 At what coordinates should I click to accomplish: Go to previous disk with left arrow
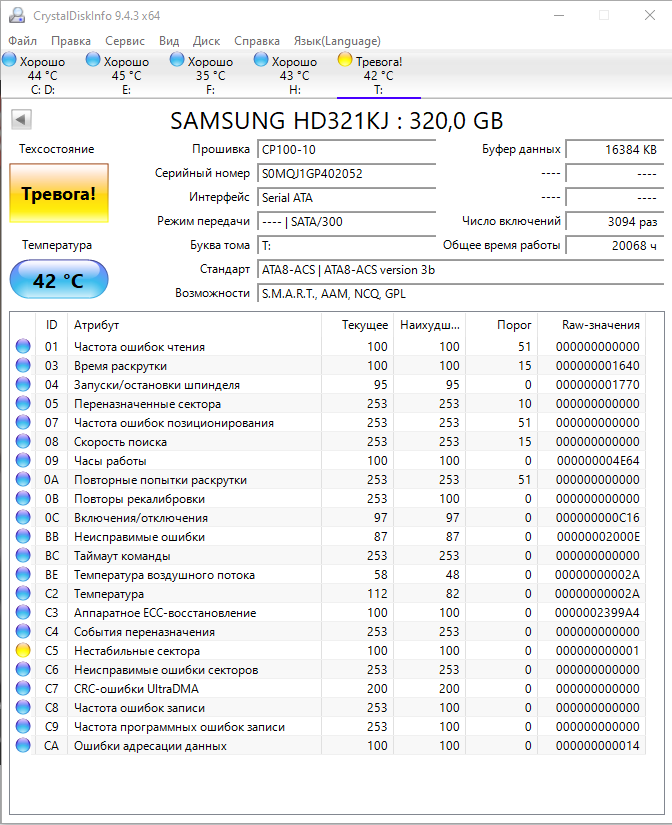22,119
